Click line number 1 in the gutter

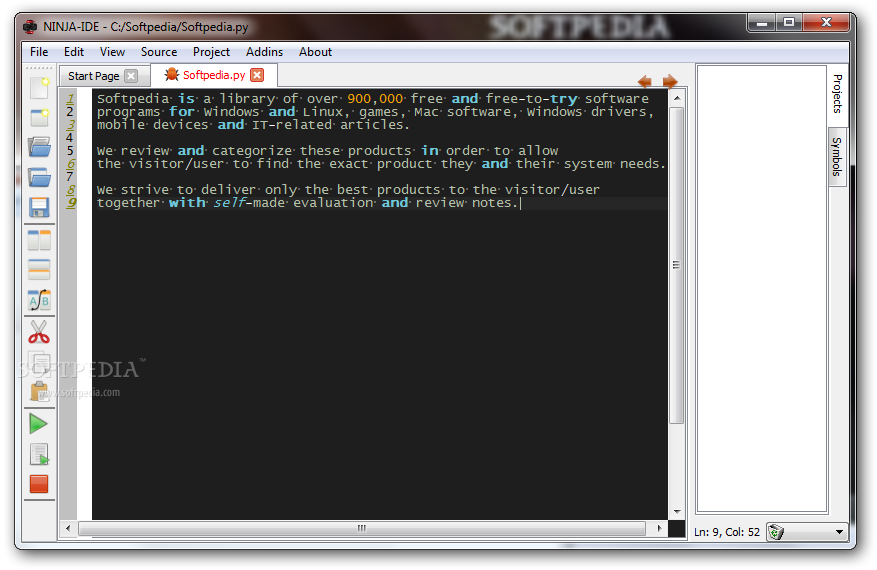point(70,99)
